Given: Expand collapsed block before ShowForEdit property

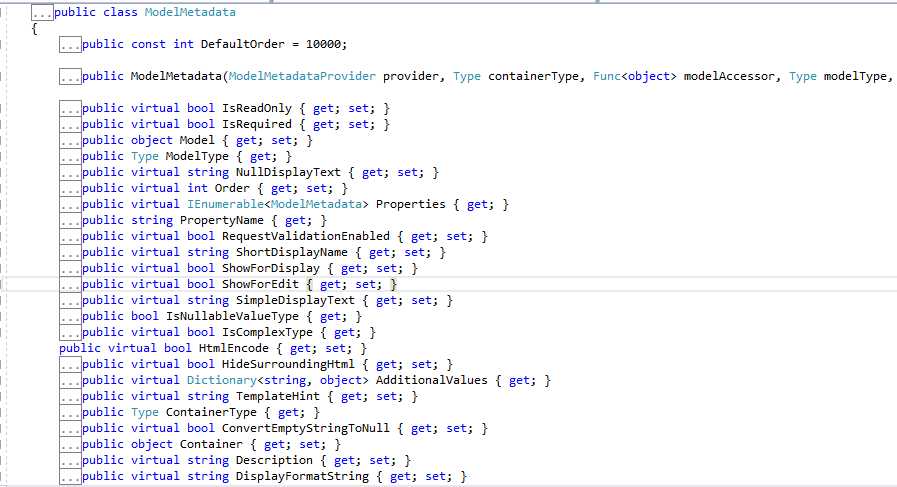Looking at the screenshot, I should click(70, 285).
